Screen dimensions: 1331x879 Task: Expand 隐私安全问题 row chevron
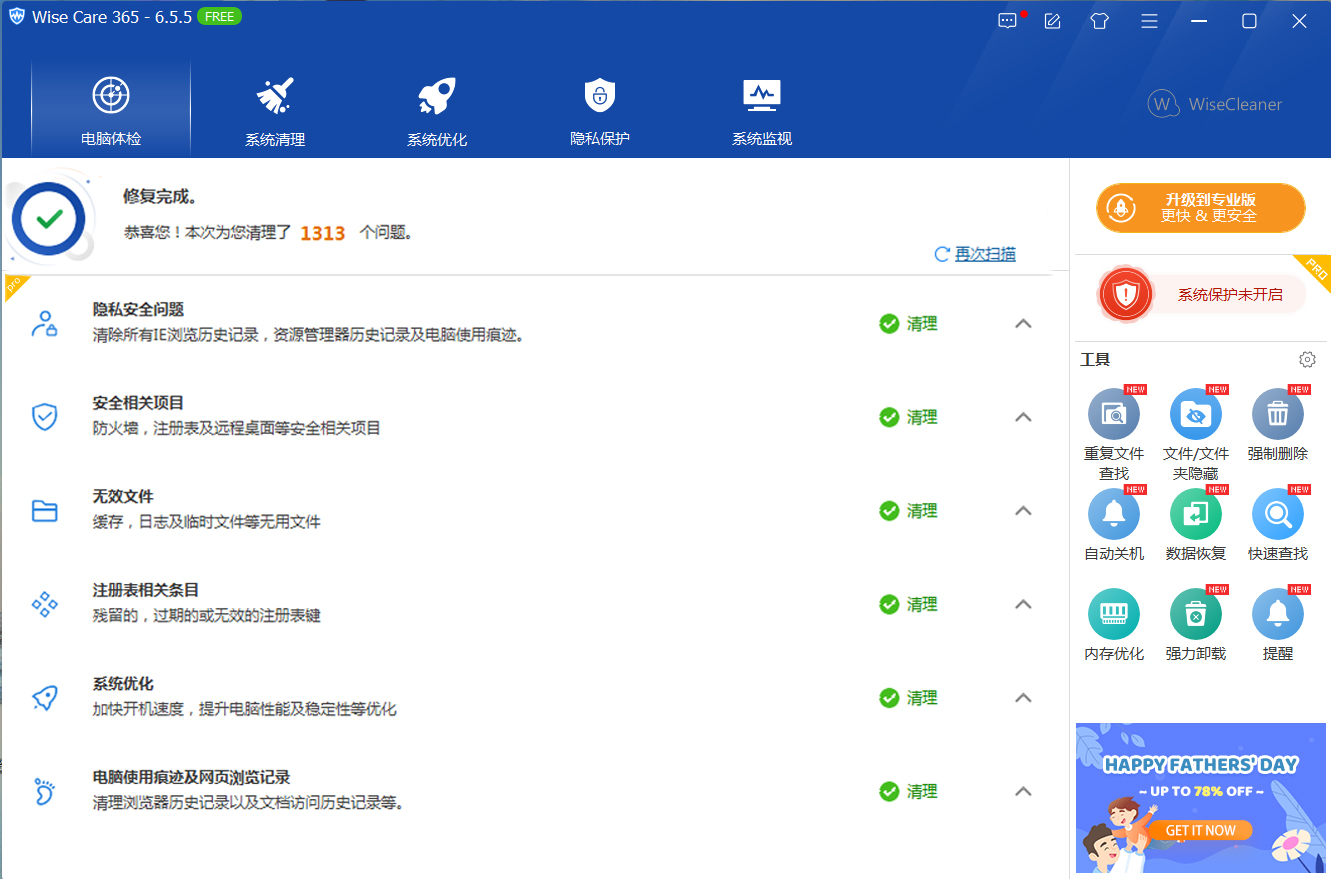tap(1023, 324)
